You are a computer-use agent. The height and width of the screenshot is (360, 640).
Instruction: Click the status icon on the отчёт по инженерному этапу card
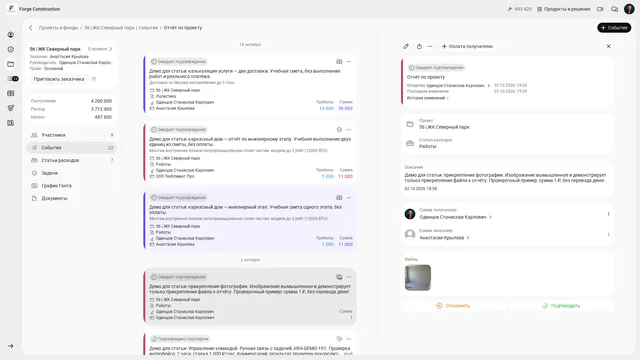tap(339, 130)
